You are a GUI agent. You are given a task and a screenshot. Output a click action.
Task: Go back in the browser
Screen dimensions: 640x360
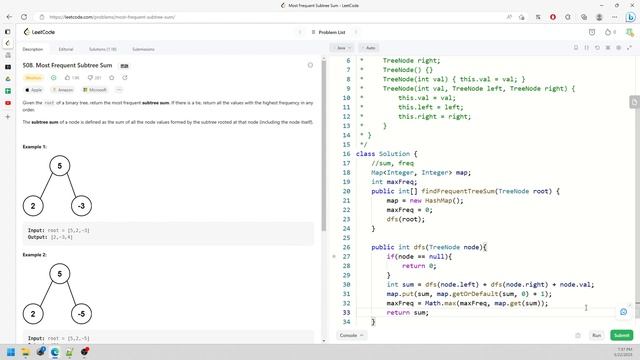click(9, 17)
